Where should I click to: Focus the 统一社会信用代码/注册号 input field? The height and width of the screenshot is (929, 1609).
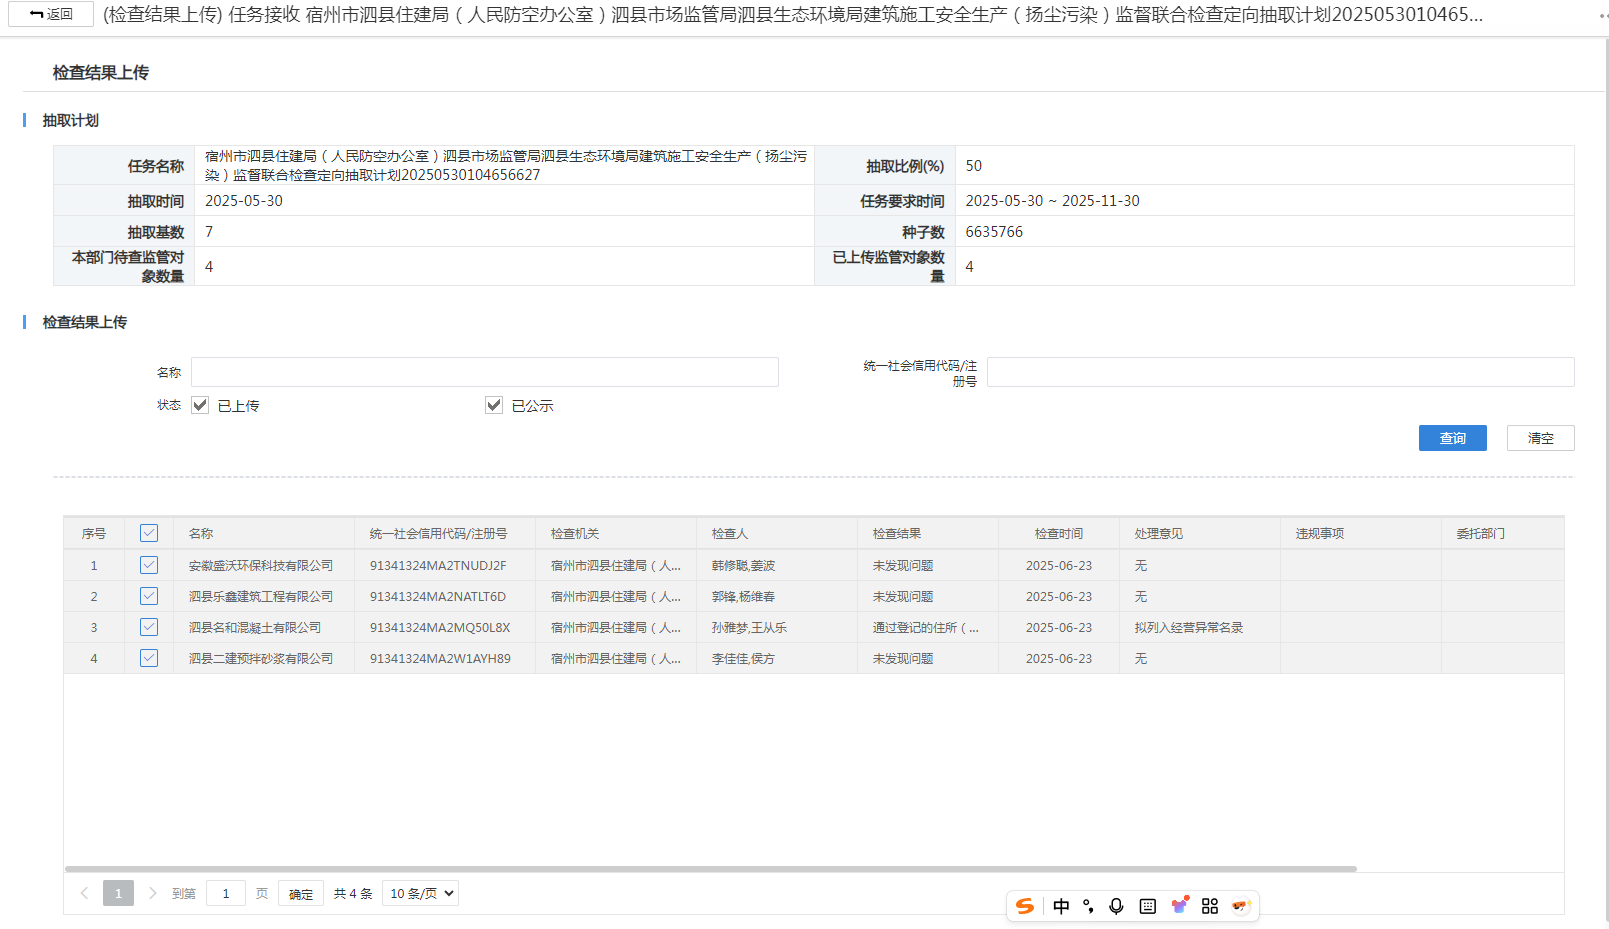coord(1280,372)
